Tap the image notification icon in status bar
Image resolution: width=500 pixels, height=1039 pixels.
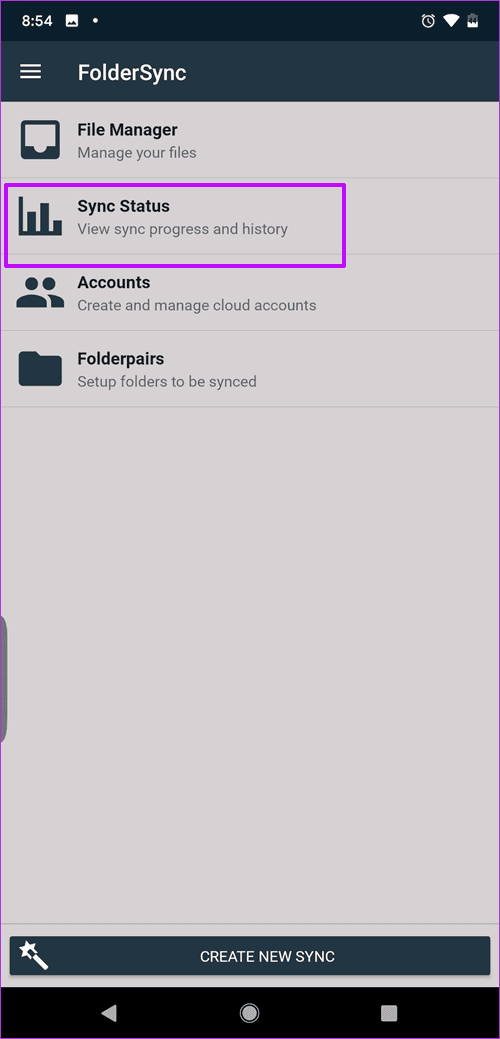pyautogui.click(x=72, y=21)
